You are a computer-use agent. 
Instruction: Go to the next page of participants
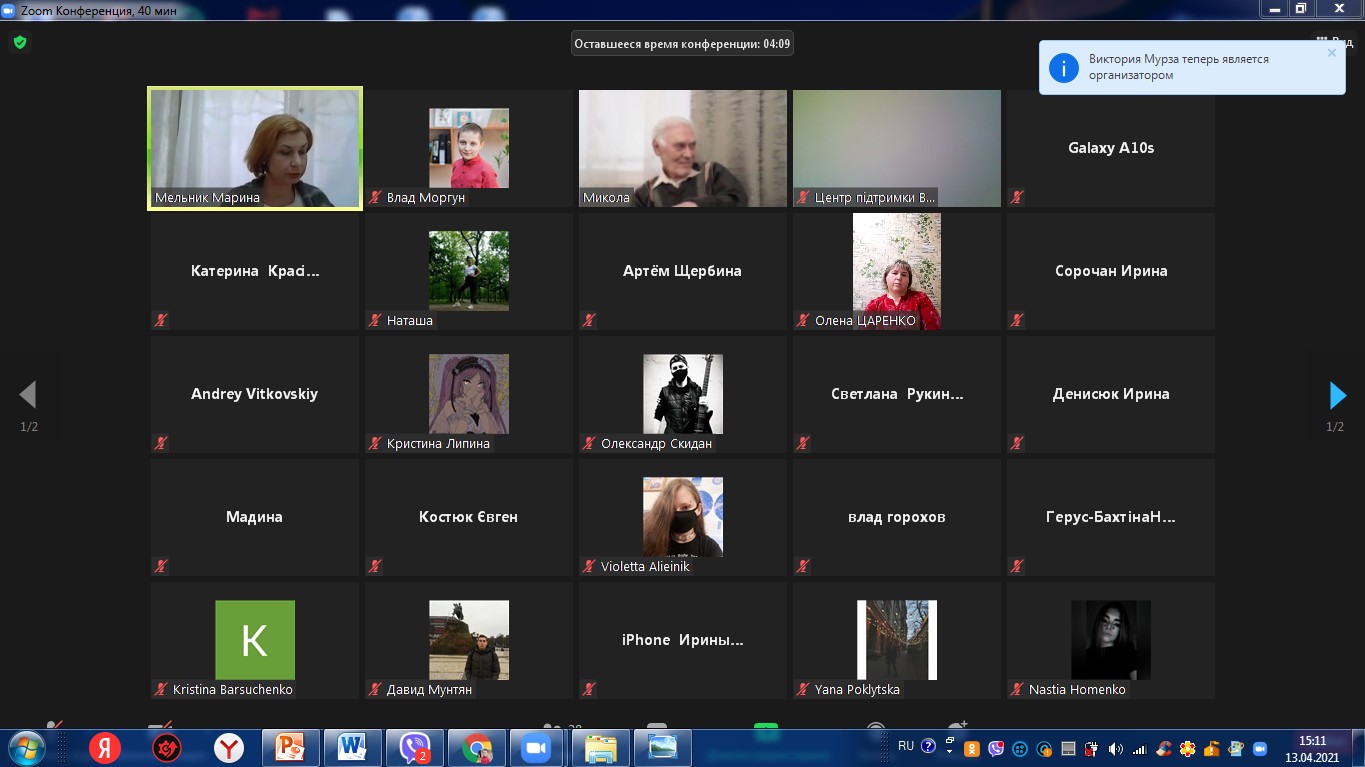(1337, 396)
